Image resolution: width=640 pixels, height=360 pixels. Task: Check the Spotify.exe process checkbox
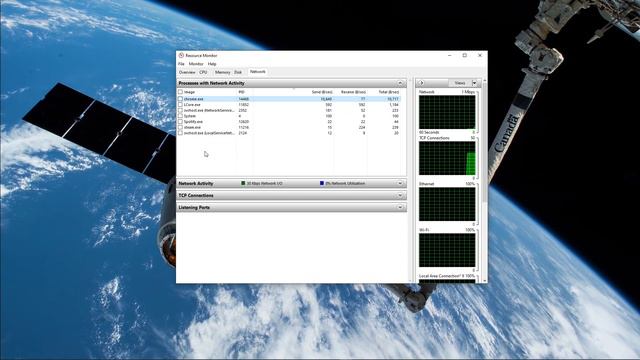[x=180, y=122]
